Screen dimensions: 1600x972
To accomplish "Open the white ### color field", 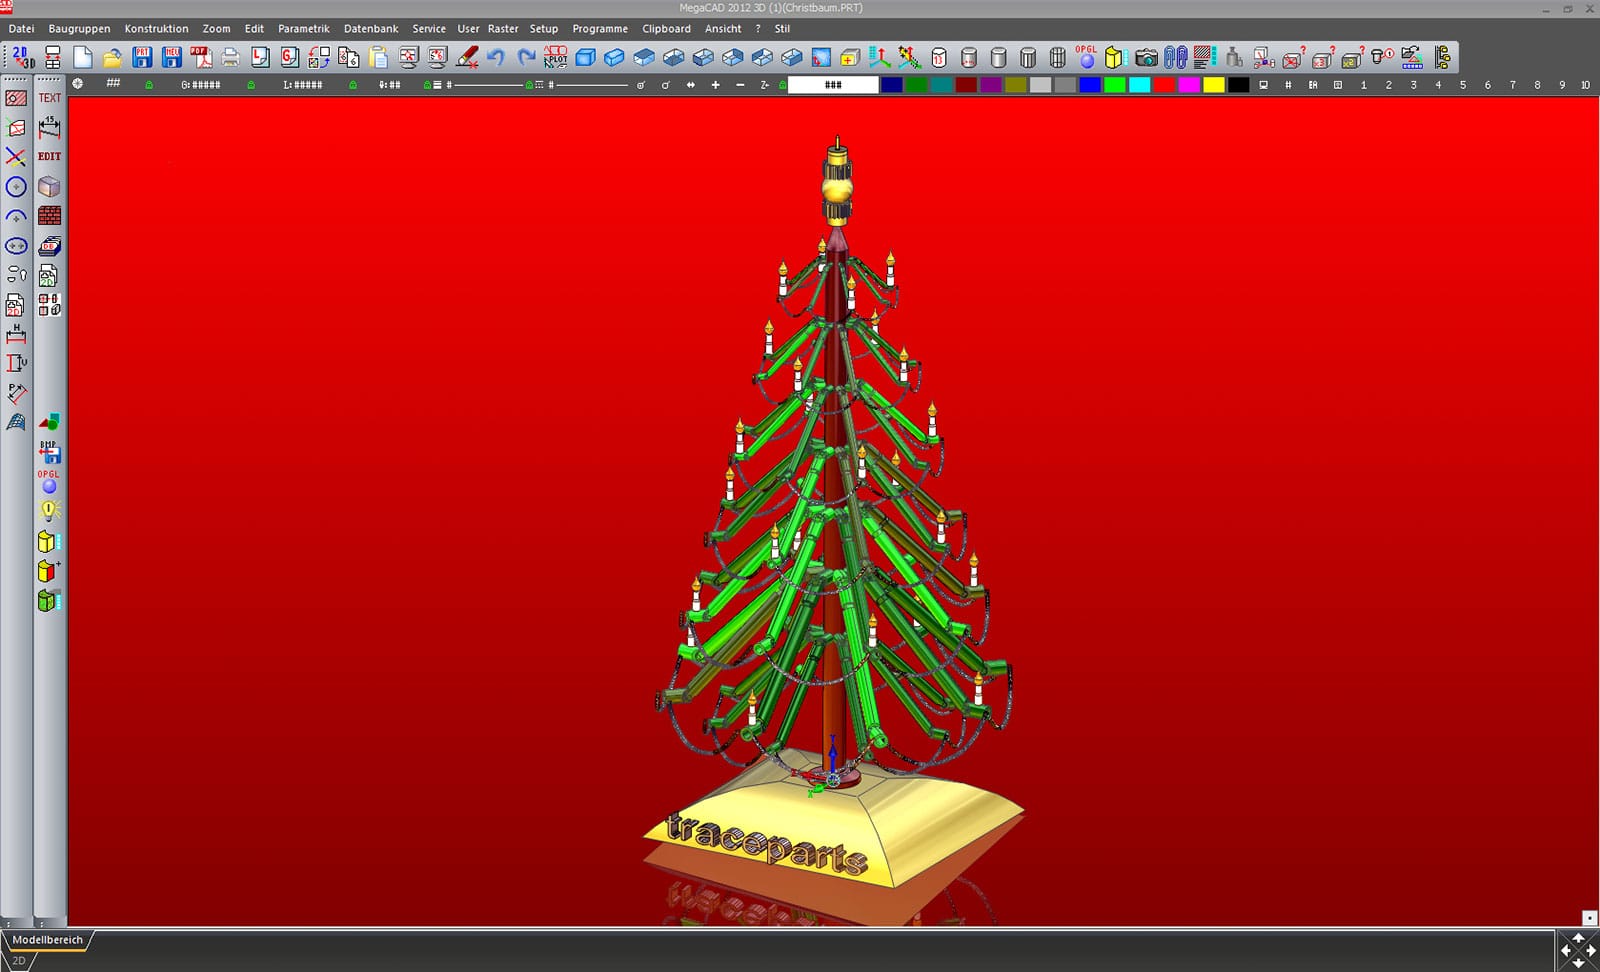I will coord(832,85).
